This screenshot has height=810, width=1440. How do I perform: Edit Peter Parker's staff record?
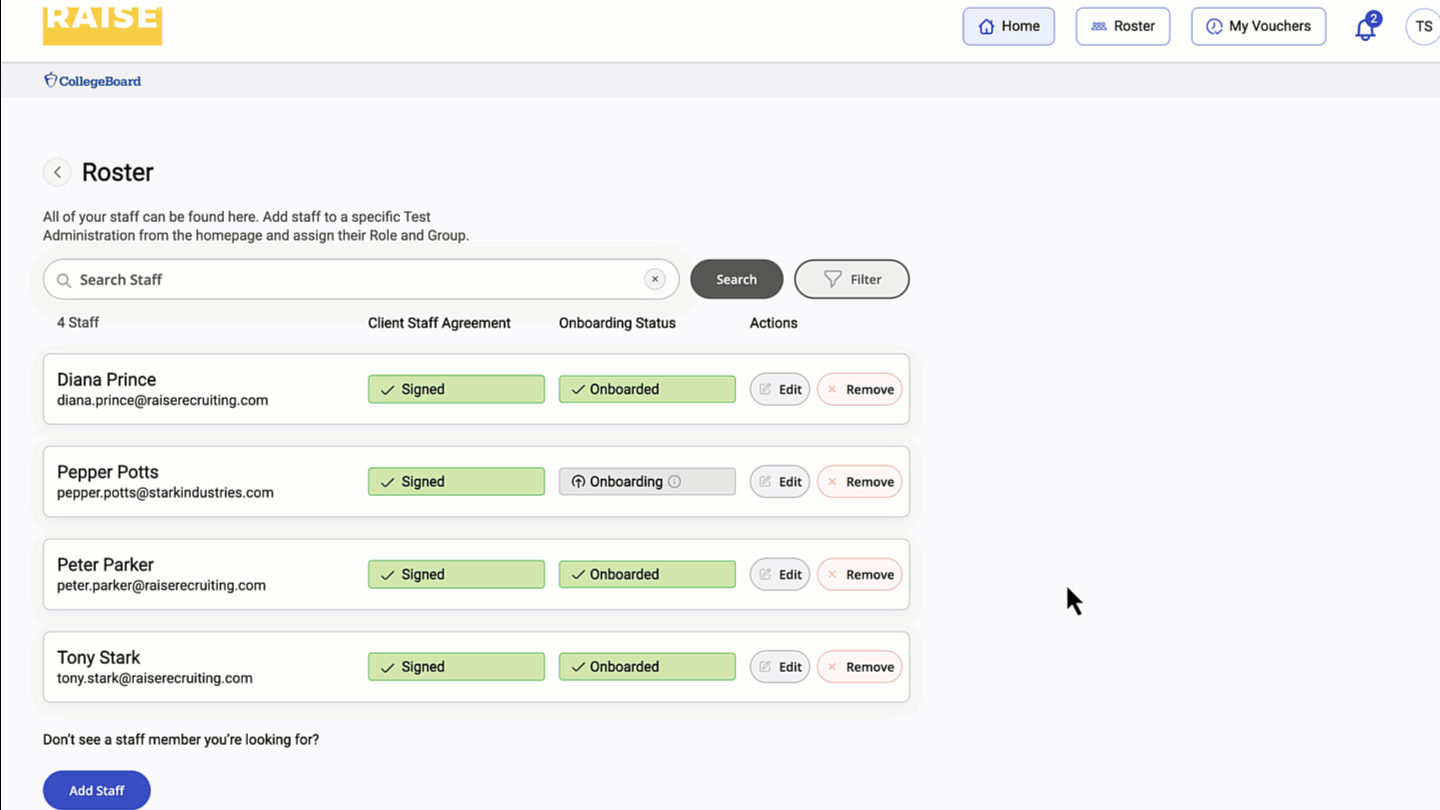pyautogui.click(x=779, y=575)
